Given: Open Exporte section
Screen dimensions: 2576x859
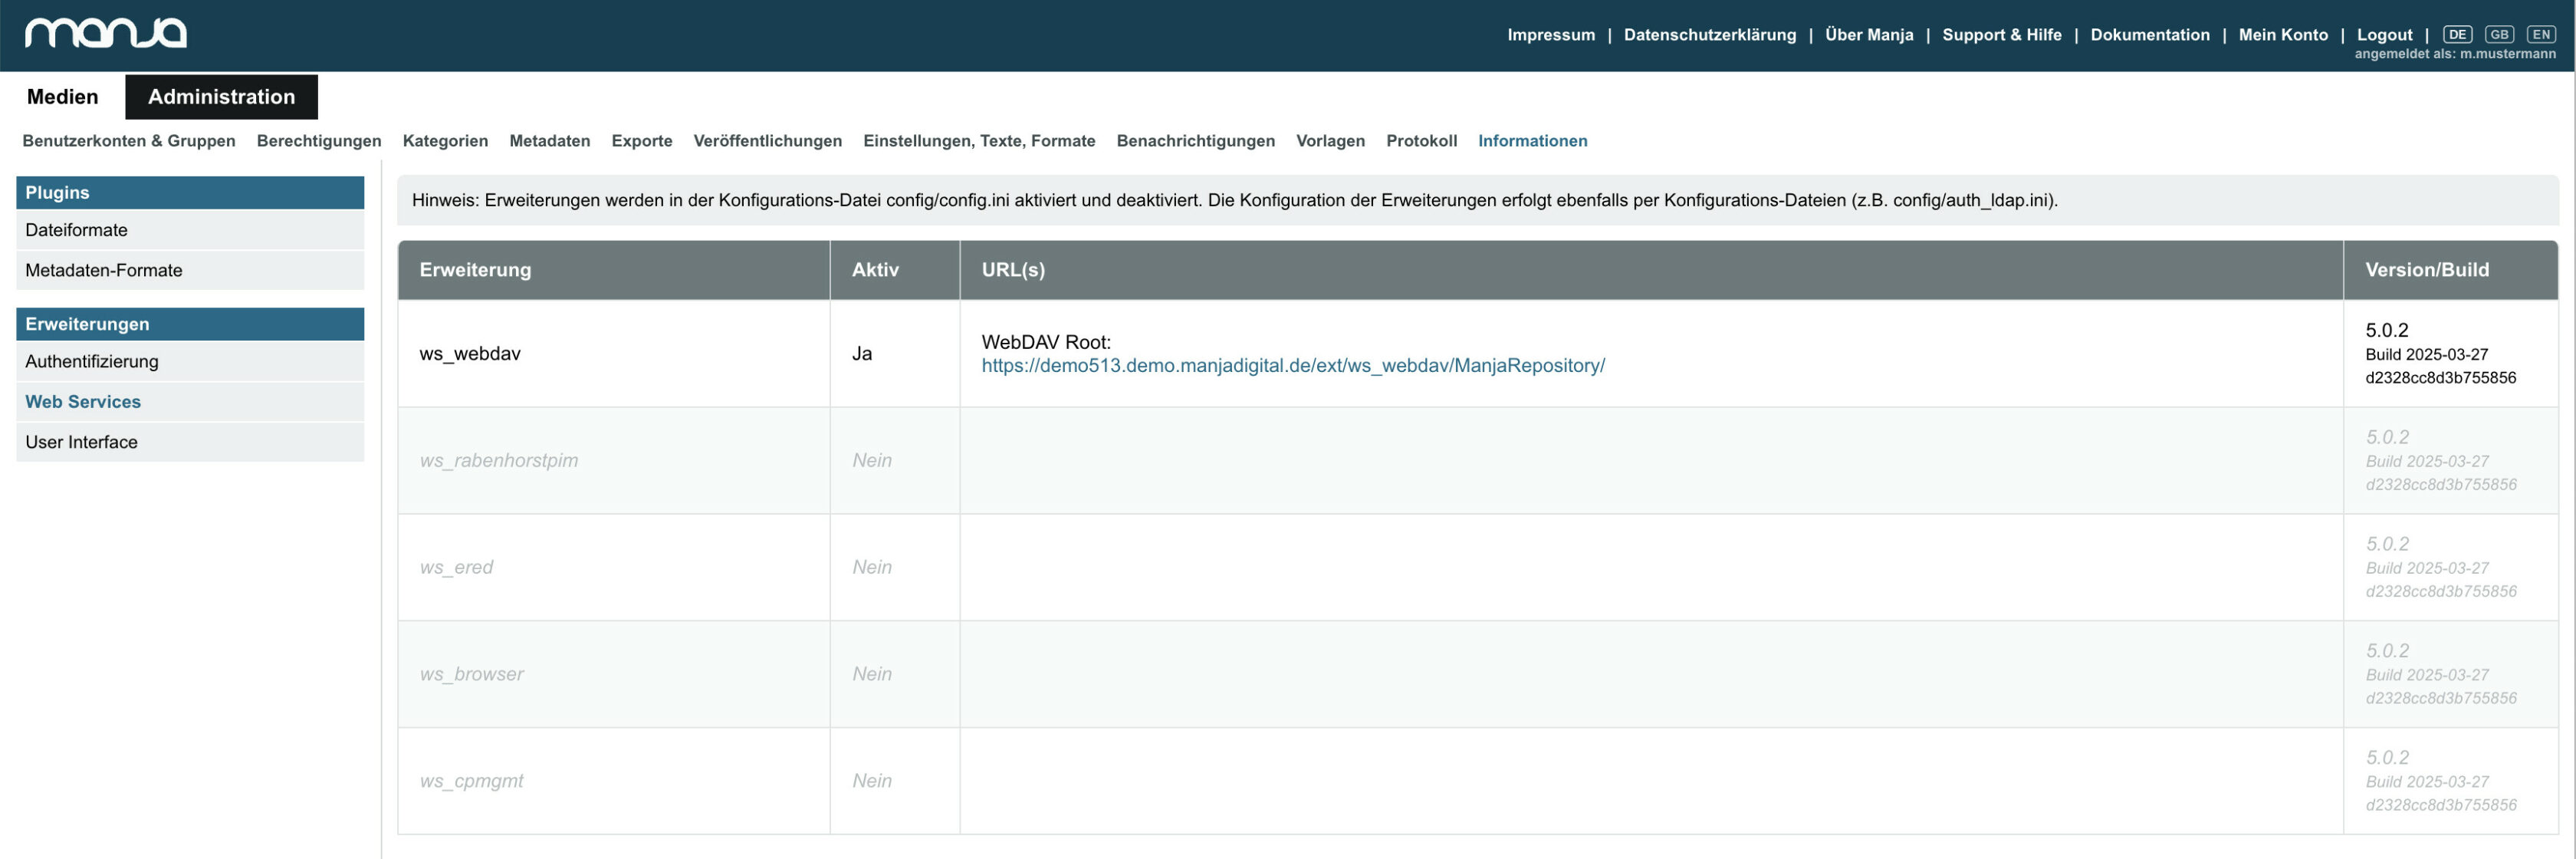Looking at the screenshot, I should click(x=642, y=141).
